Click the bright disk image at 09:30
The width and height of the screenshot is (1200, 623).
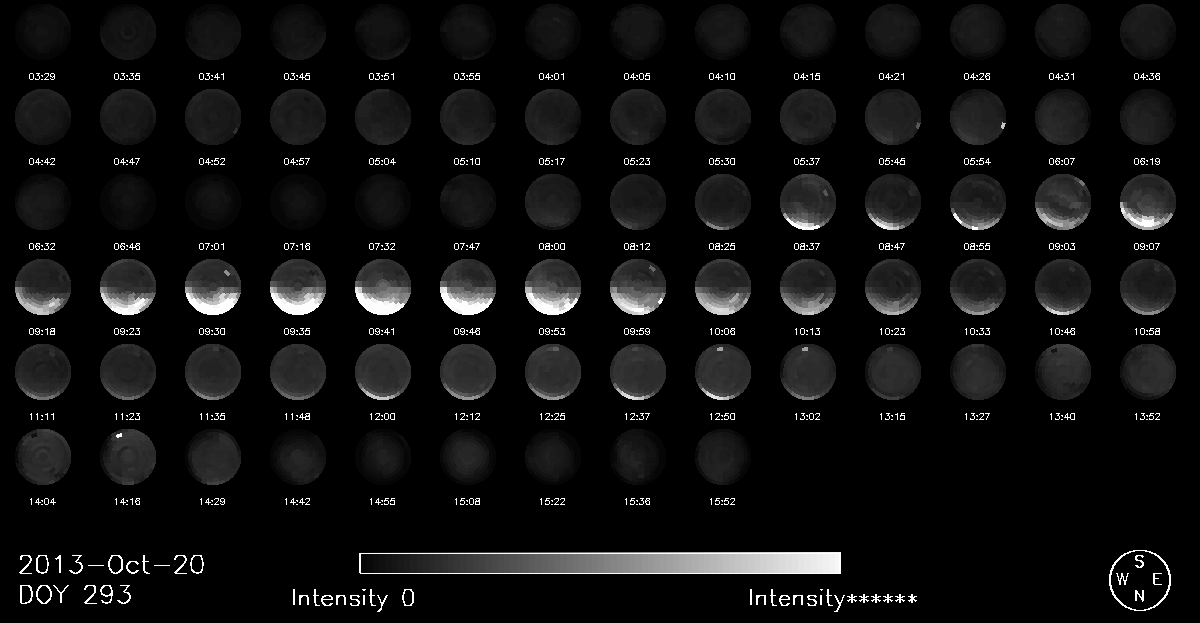point(212,288)
